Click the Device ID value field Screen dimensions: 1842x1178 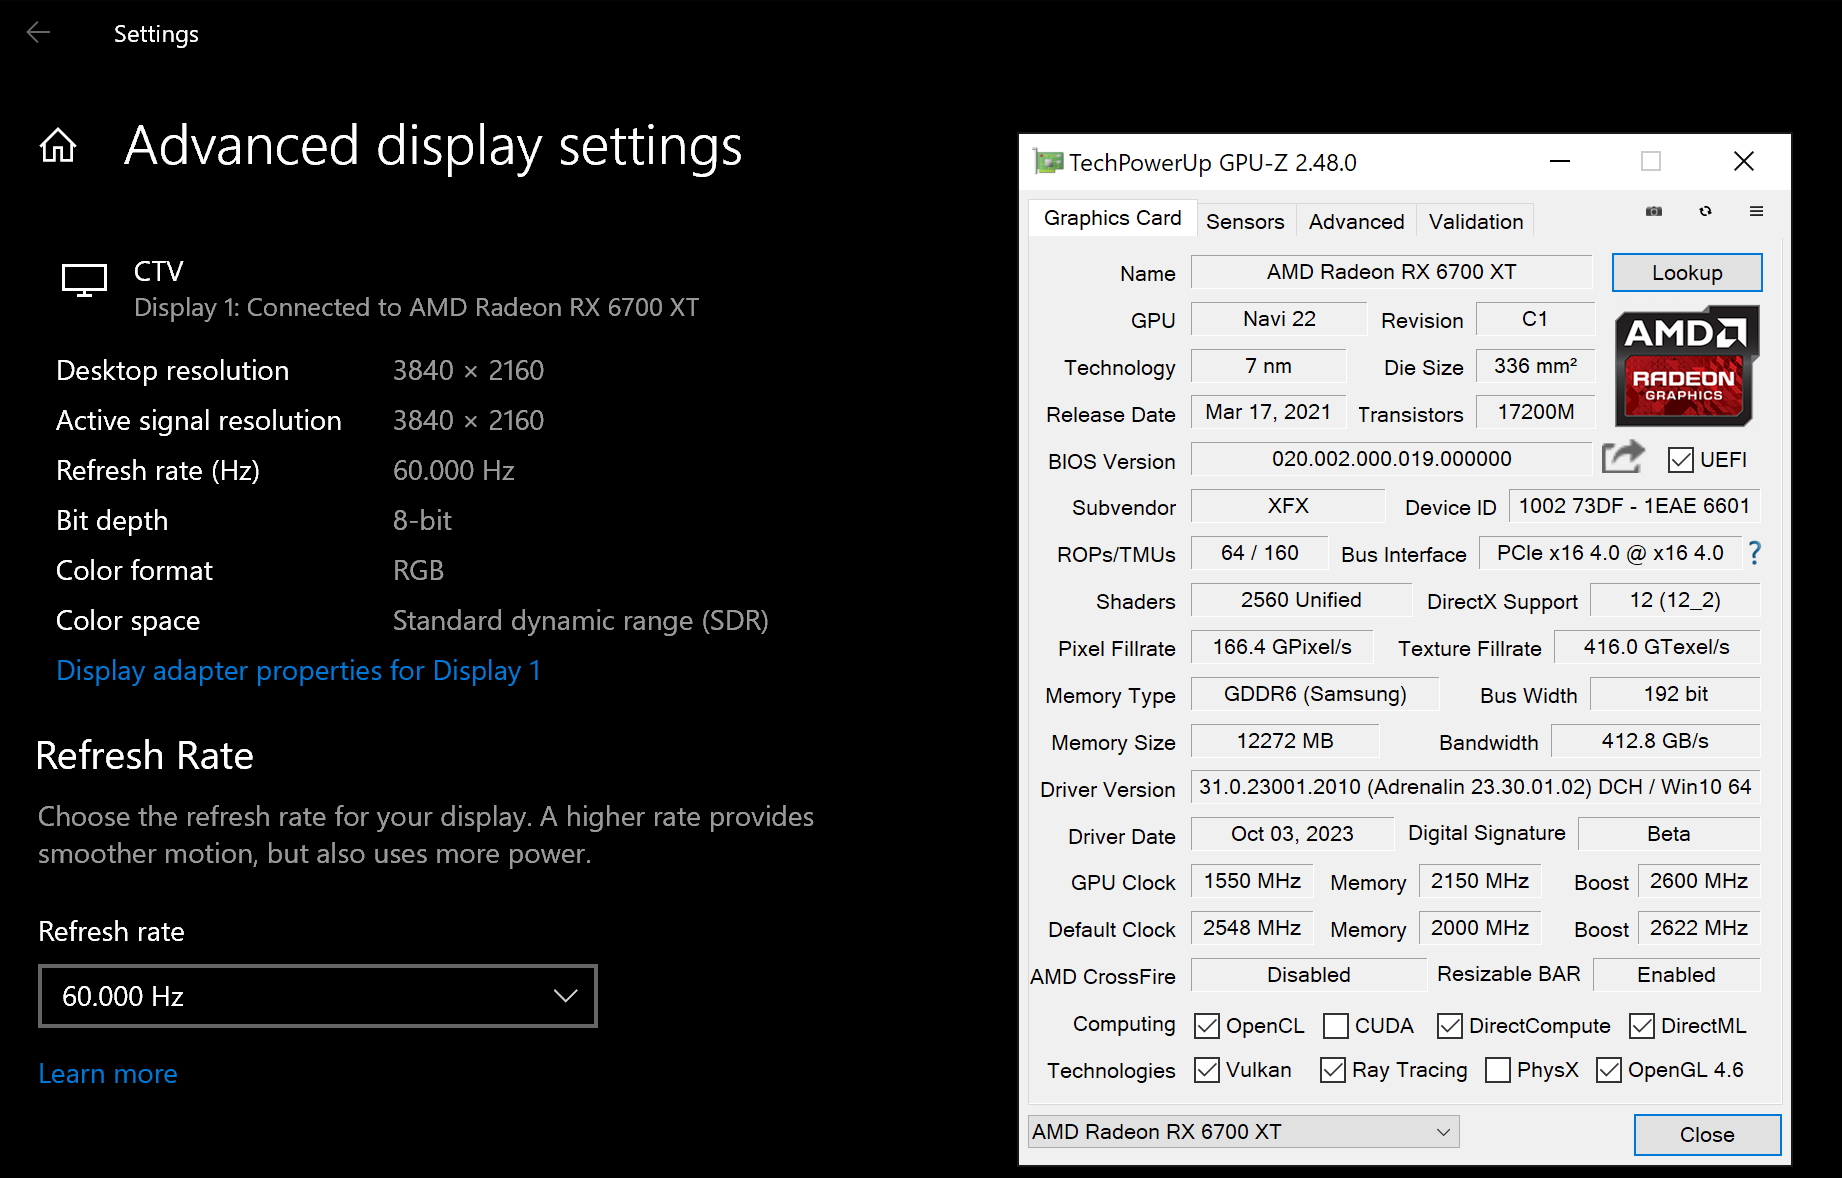(x=1634, y=506)
